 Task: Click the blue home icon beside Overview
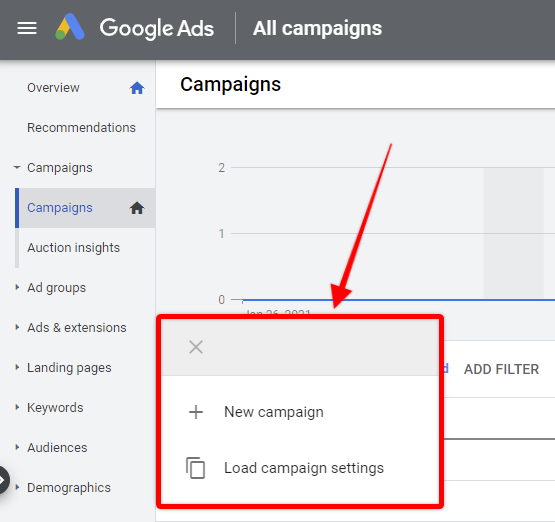[137, 88]
